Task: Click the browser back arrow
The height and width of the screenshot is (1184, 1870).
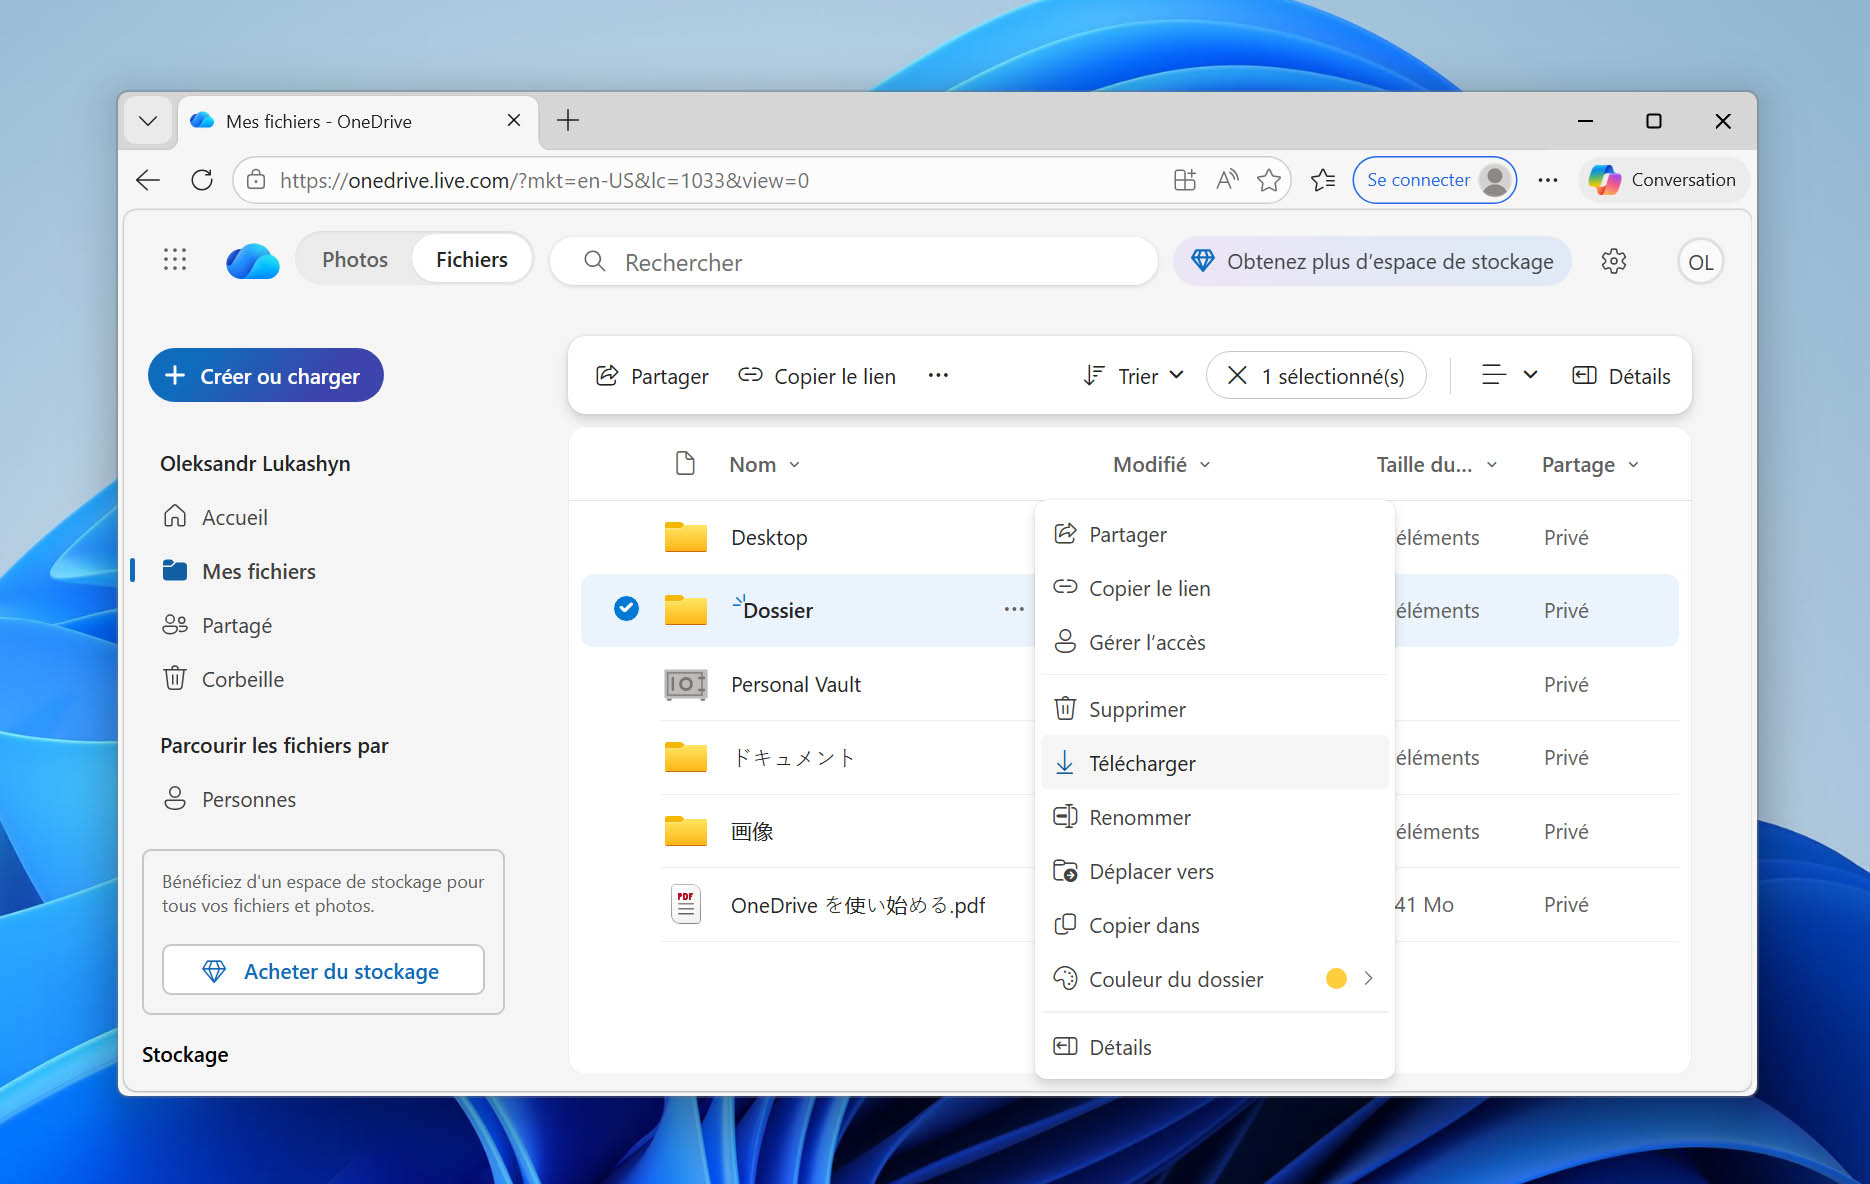Action: click(148, 180)
